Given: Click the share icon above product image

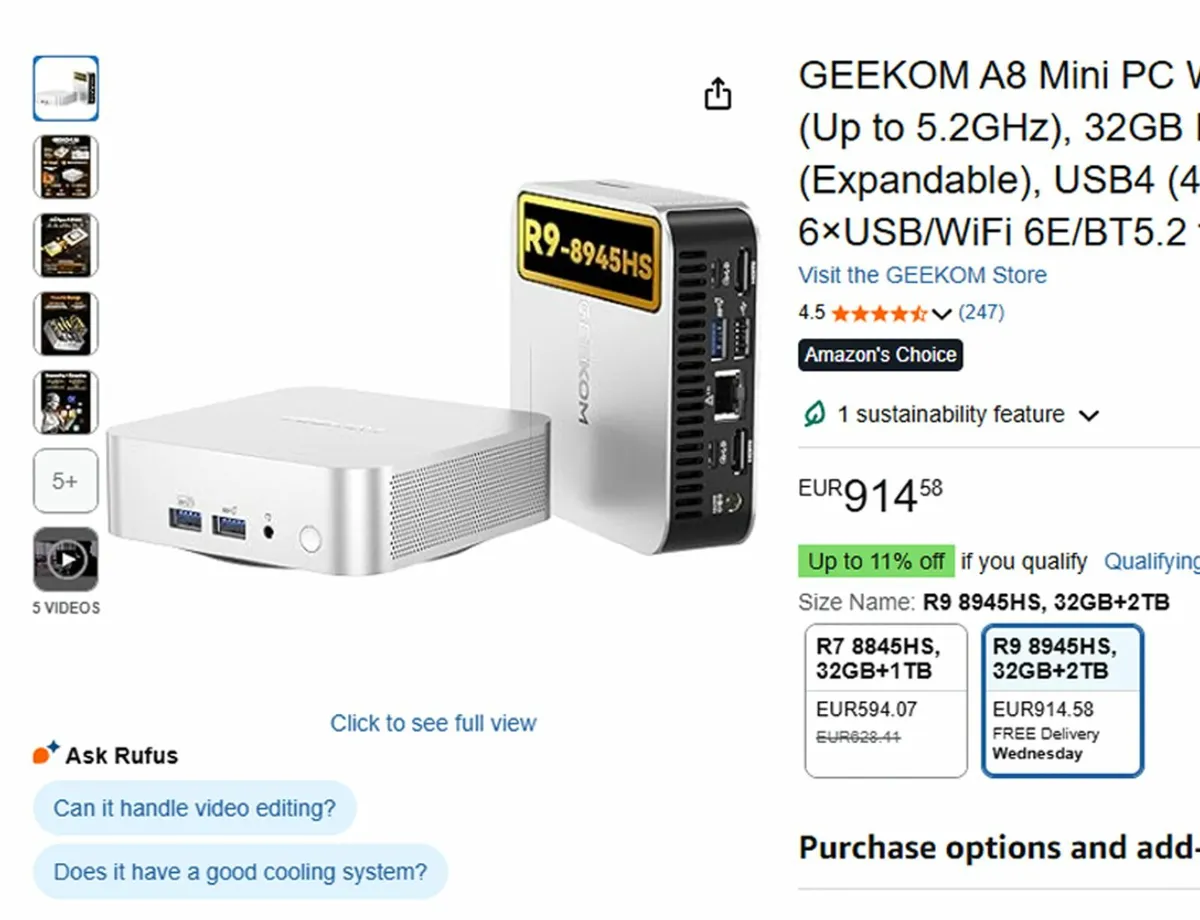Looking at the screenshot, I should tap(718, 94).
